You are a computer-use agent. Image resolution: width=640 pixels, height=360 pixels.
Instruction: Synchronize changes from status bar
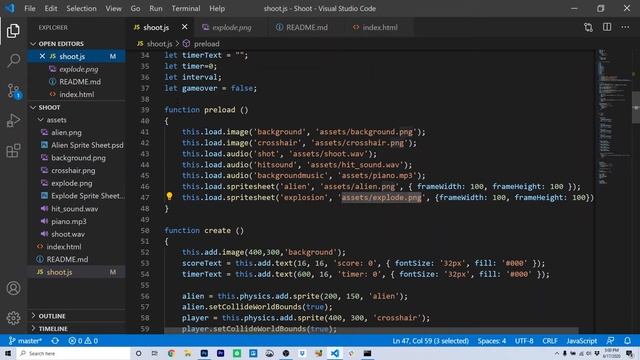pyautogui.click(x=55, y=340)
